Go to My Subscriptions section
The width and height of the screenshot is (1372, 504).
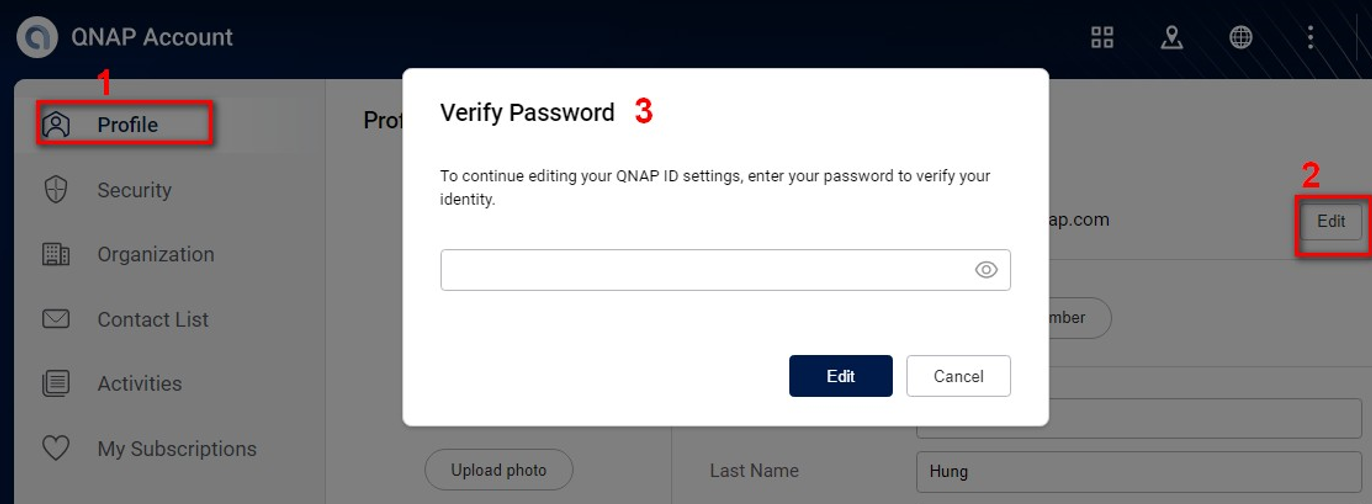tap(176, 449)
